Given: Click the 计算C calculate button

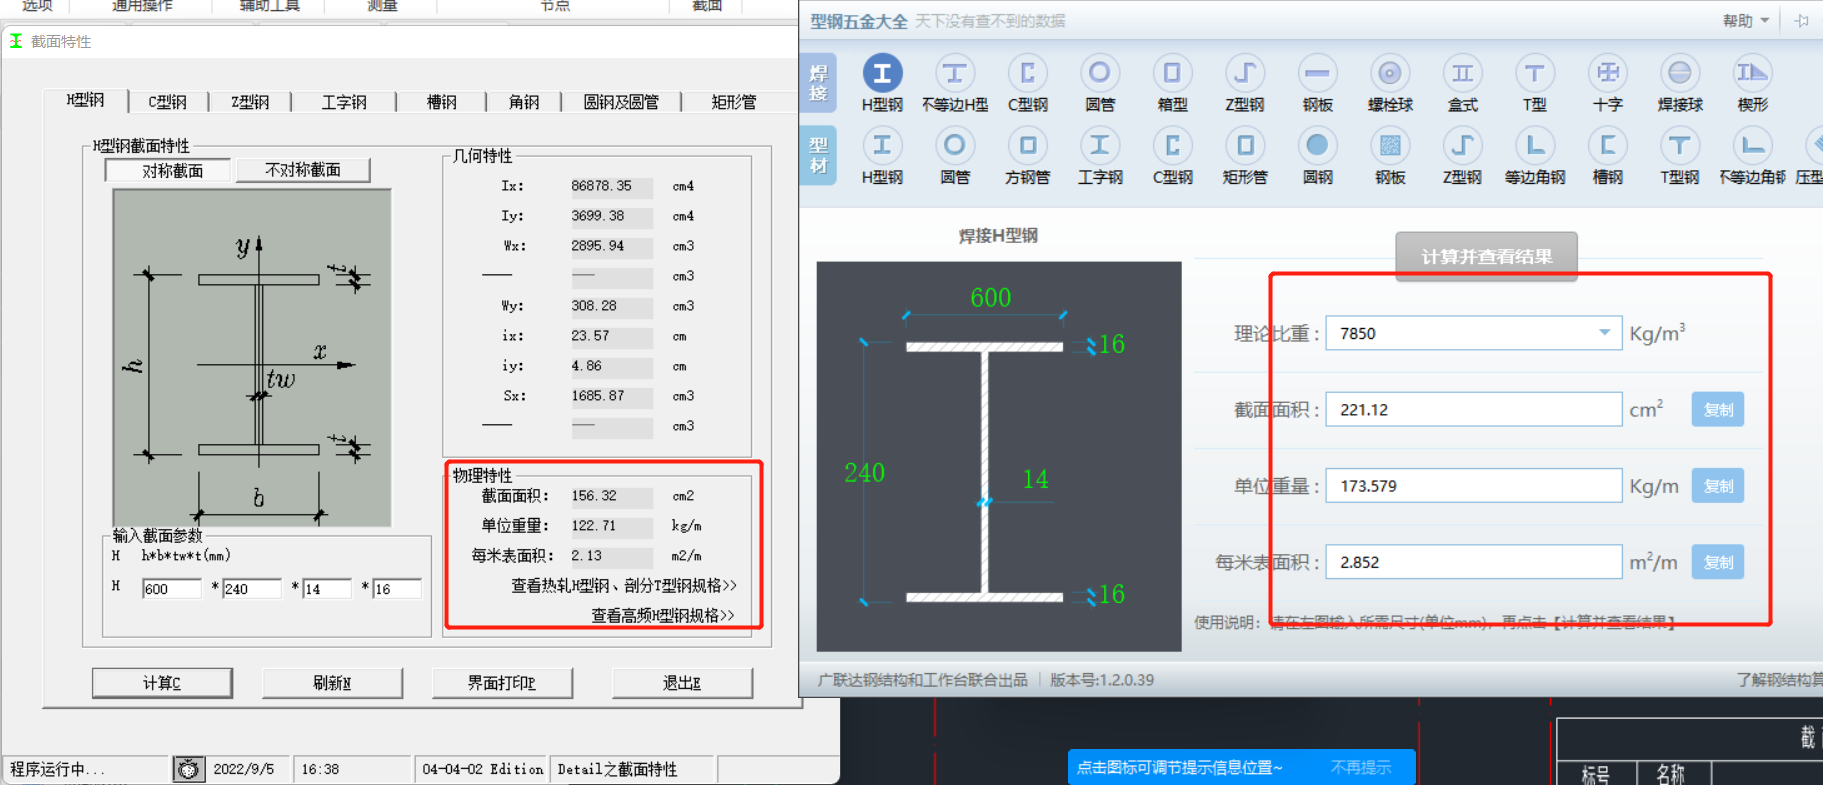Looking at the screenshot, I should click(x=162, y=683).
